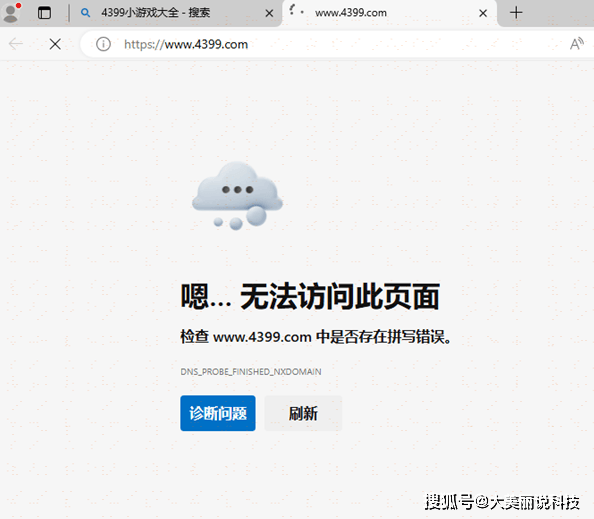Select the DNS_PROBE_FINISHED_NXDOMAIN error code text
Viewport: 594px width, 519px height.
(x=251, y=372)
